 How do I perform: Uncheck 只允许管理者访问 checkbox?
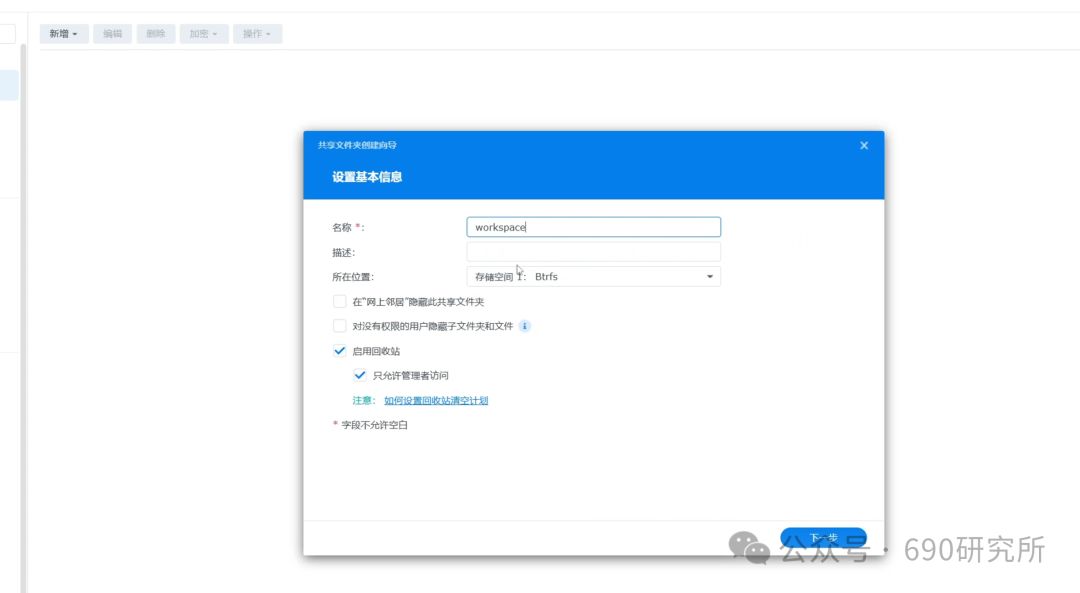360,375
